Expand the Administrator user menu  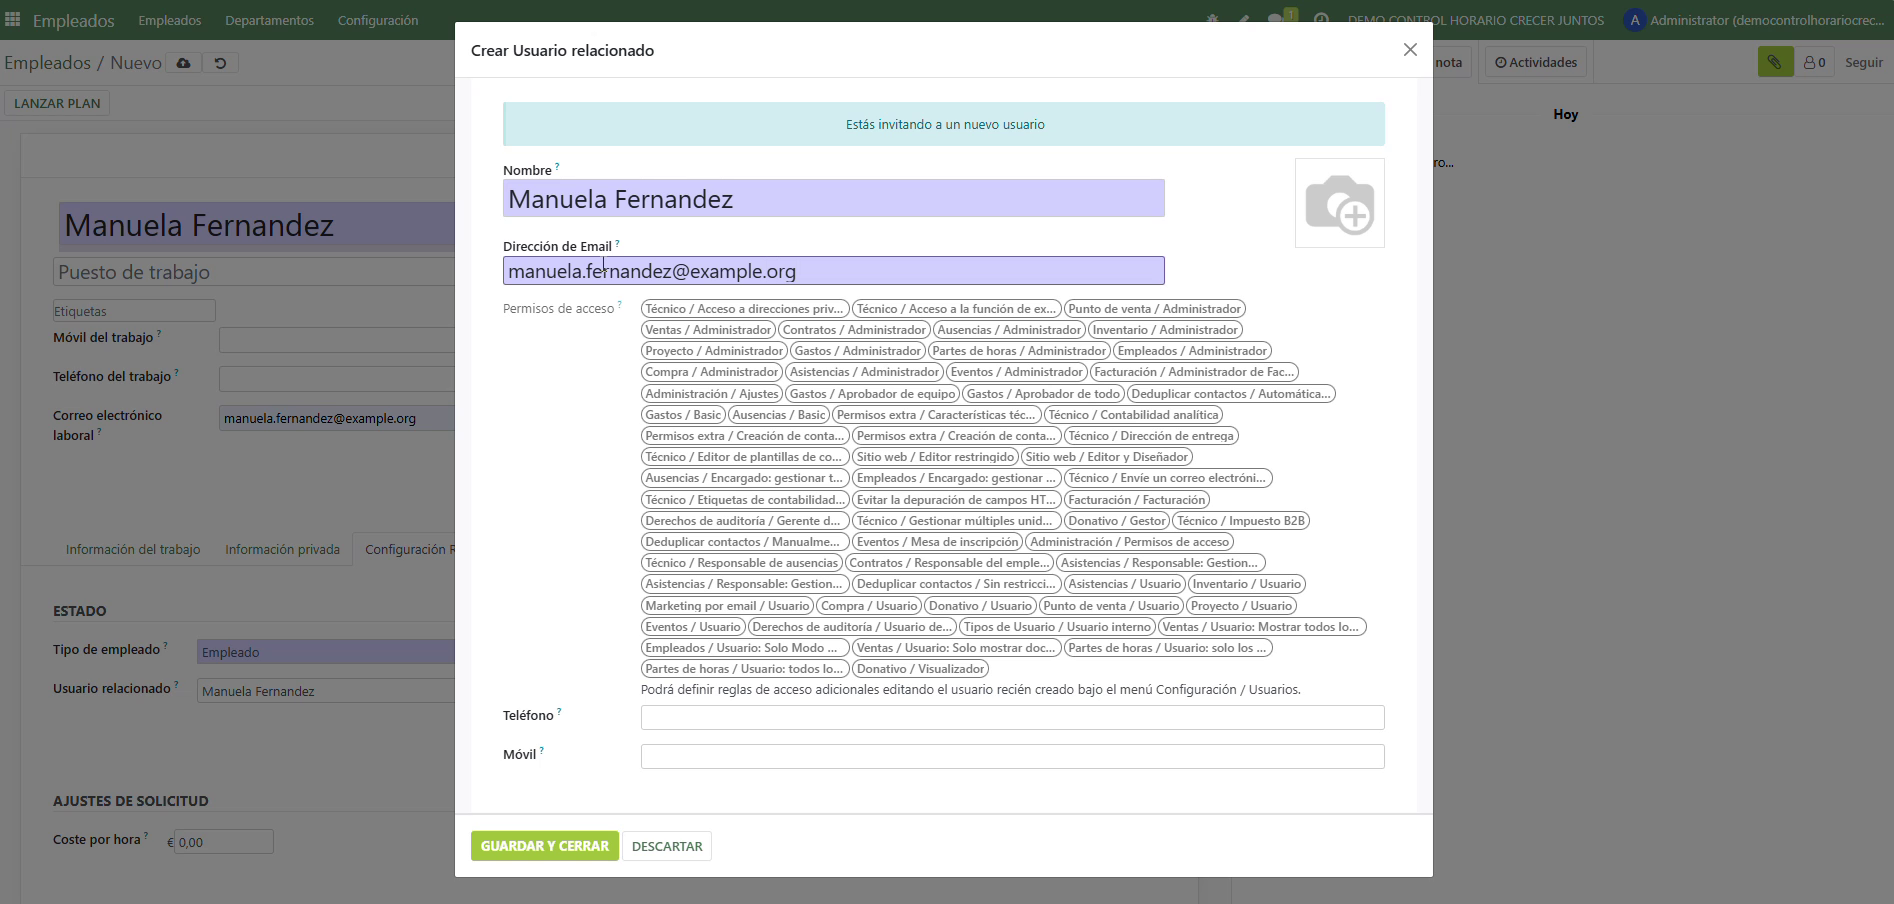coord(1755,20)
